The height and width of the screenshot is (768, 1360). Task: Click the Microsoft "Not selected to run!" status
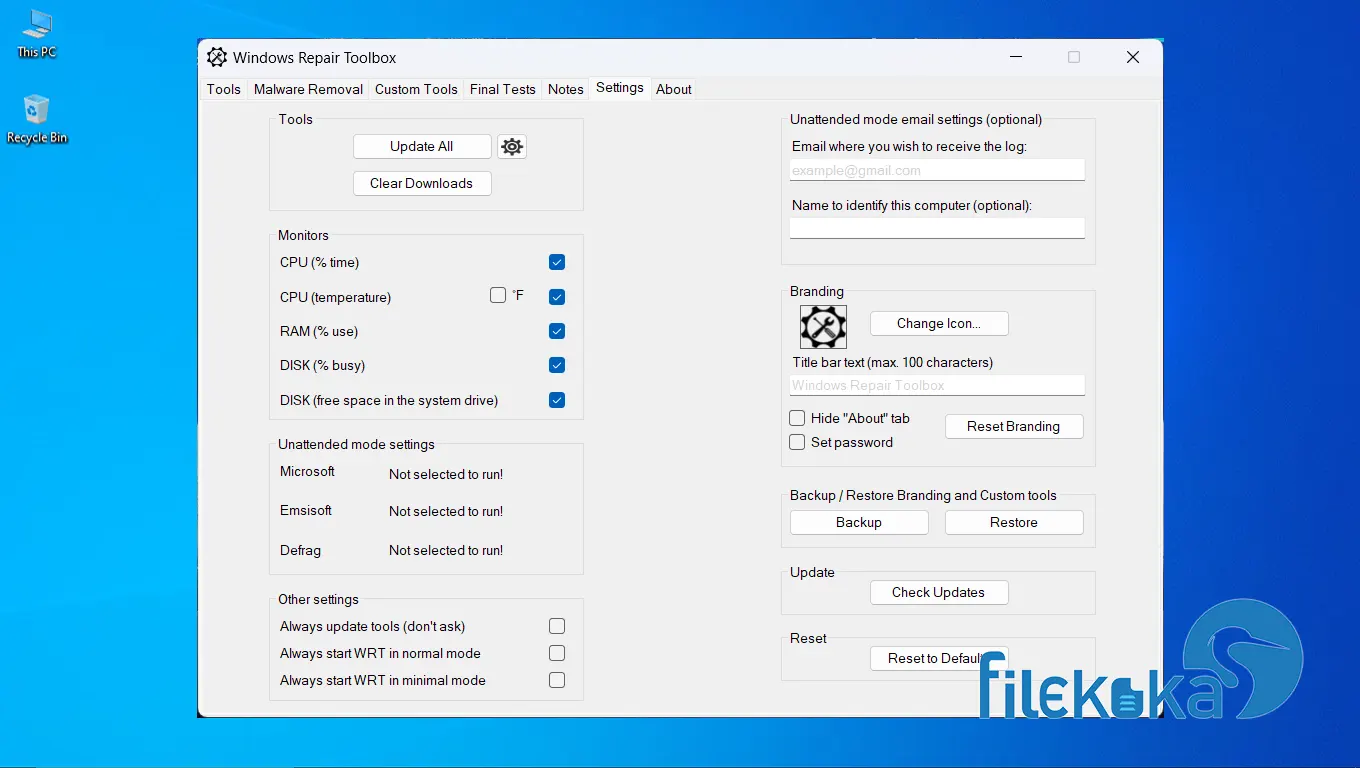tap(446, 474)
